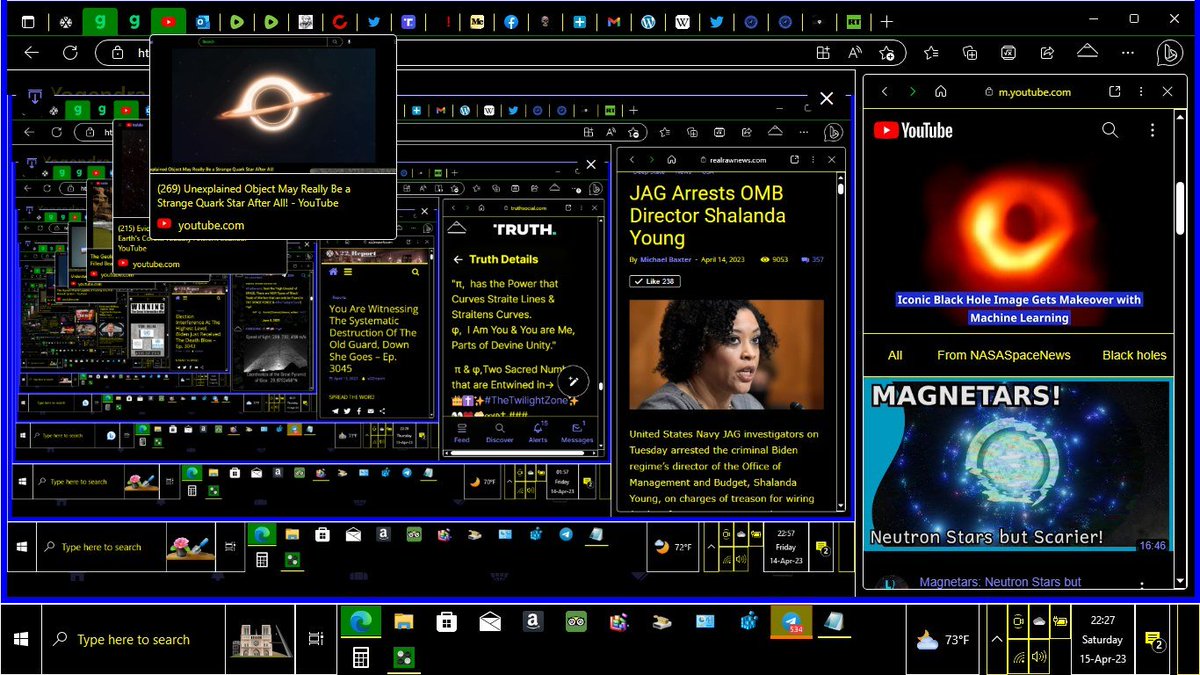The height and width of the screenshot is (675, 1200).
Task: Open Edge Settings and more menu
Action: pyautogui.click(x=1128, y=53)
